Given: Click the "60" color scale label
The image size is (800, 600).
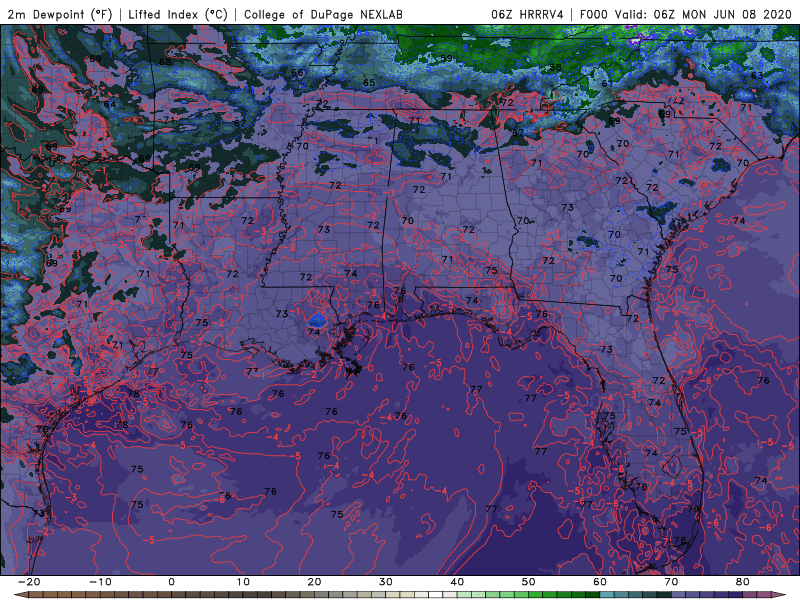Looking at the screenshot, I should click(600, 582).
